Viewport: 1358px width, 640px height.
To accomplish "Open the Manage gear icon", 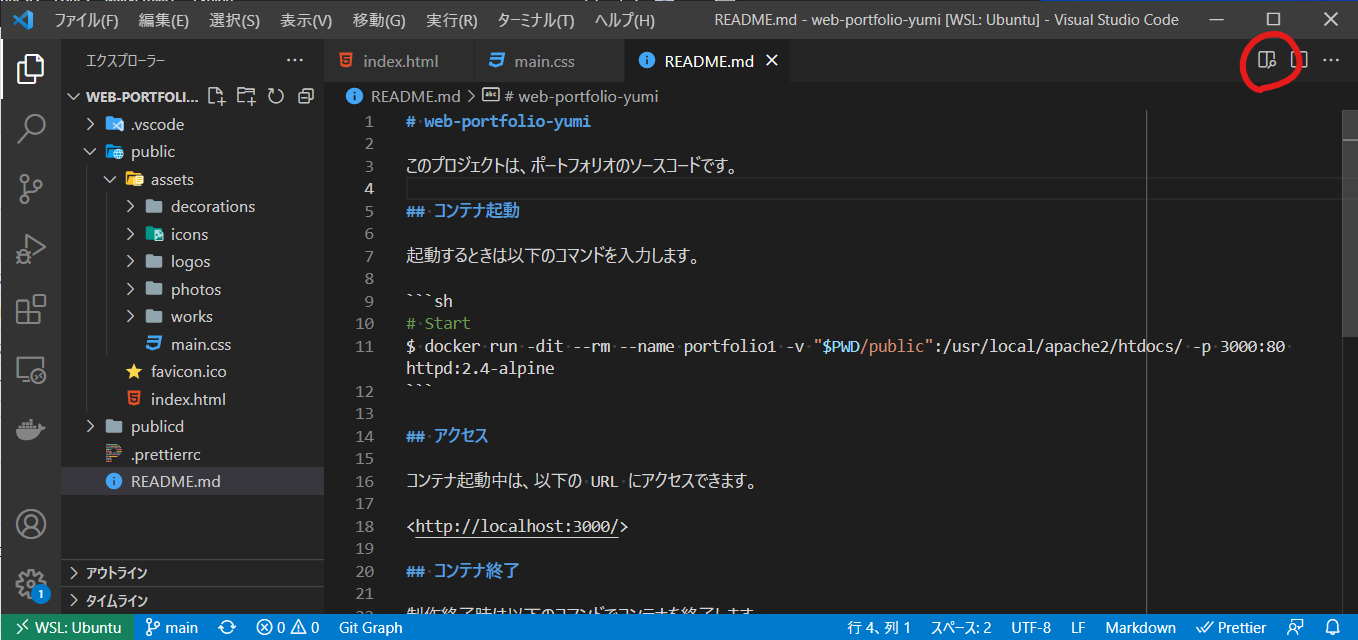I will (x=30, y=584).
